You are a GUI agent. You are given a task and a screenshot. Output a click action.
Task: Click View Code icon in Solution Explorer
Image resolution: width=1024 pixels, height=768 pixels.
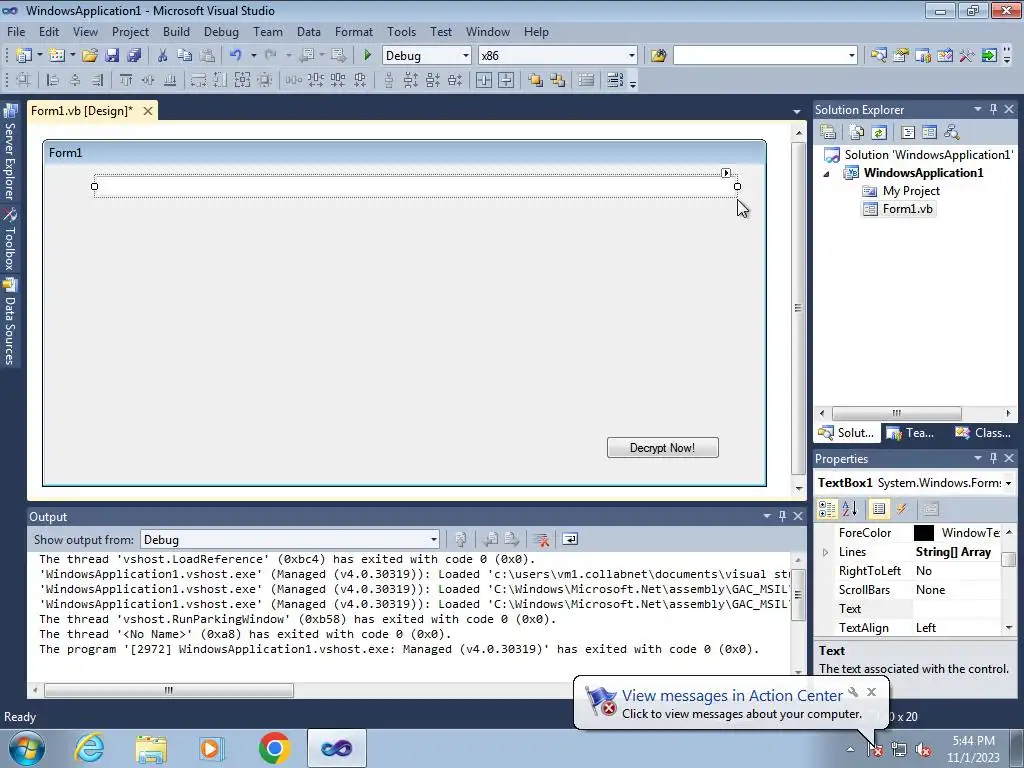pyautogui.click(x=908, y=132)
